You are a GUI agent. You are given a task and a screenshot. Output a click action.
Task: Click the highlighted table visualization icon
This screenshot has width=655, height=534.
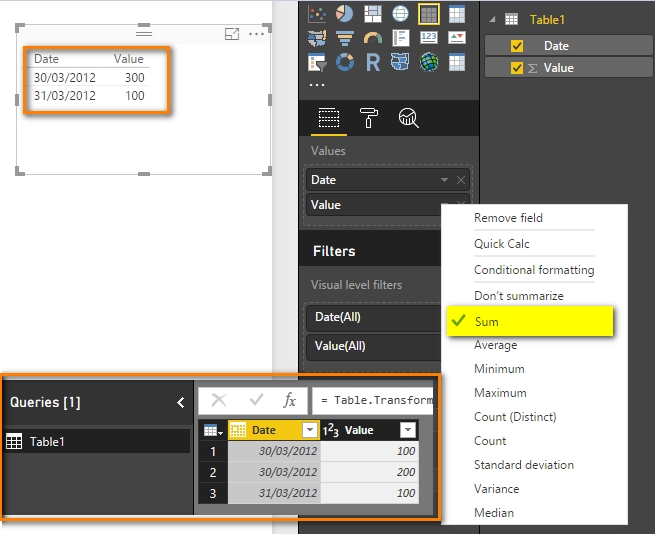tap(429, 14)
